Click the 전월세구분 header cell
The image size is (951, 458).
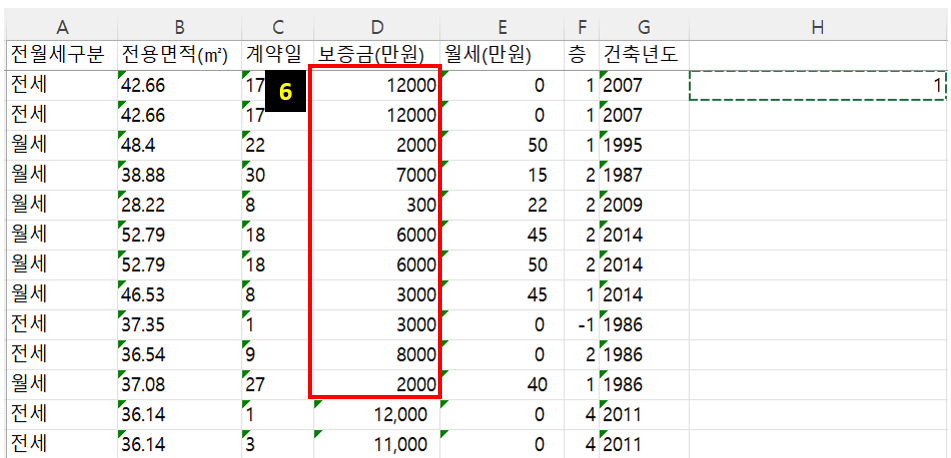point(61,55)
